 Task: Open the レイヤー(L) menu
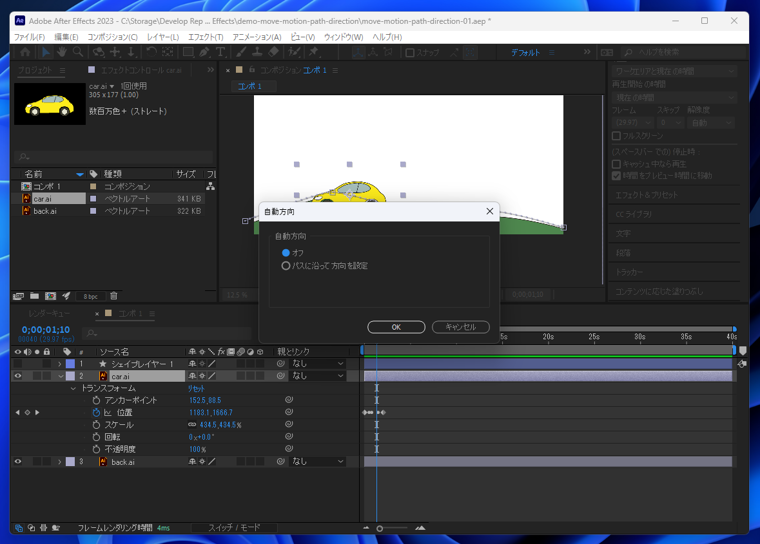point(163,37)
